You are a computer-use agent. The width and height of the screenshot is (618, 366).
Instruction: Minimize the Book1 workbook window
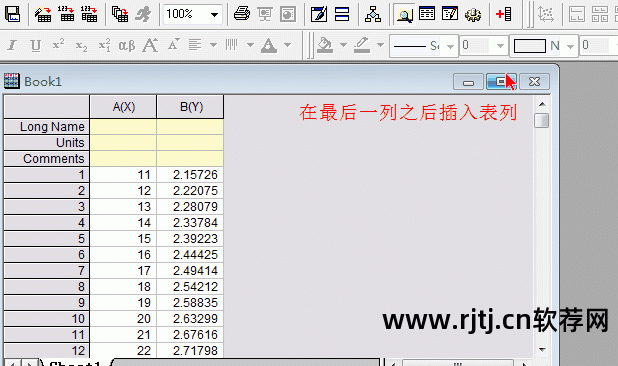468,82
